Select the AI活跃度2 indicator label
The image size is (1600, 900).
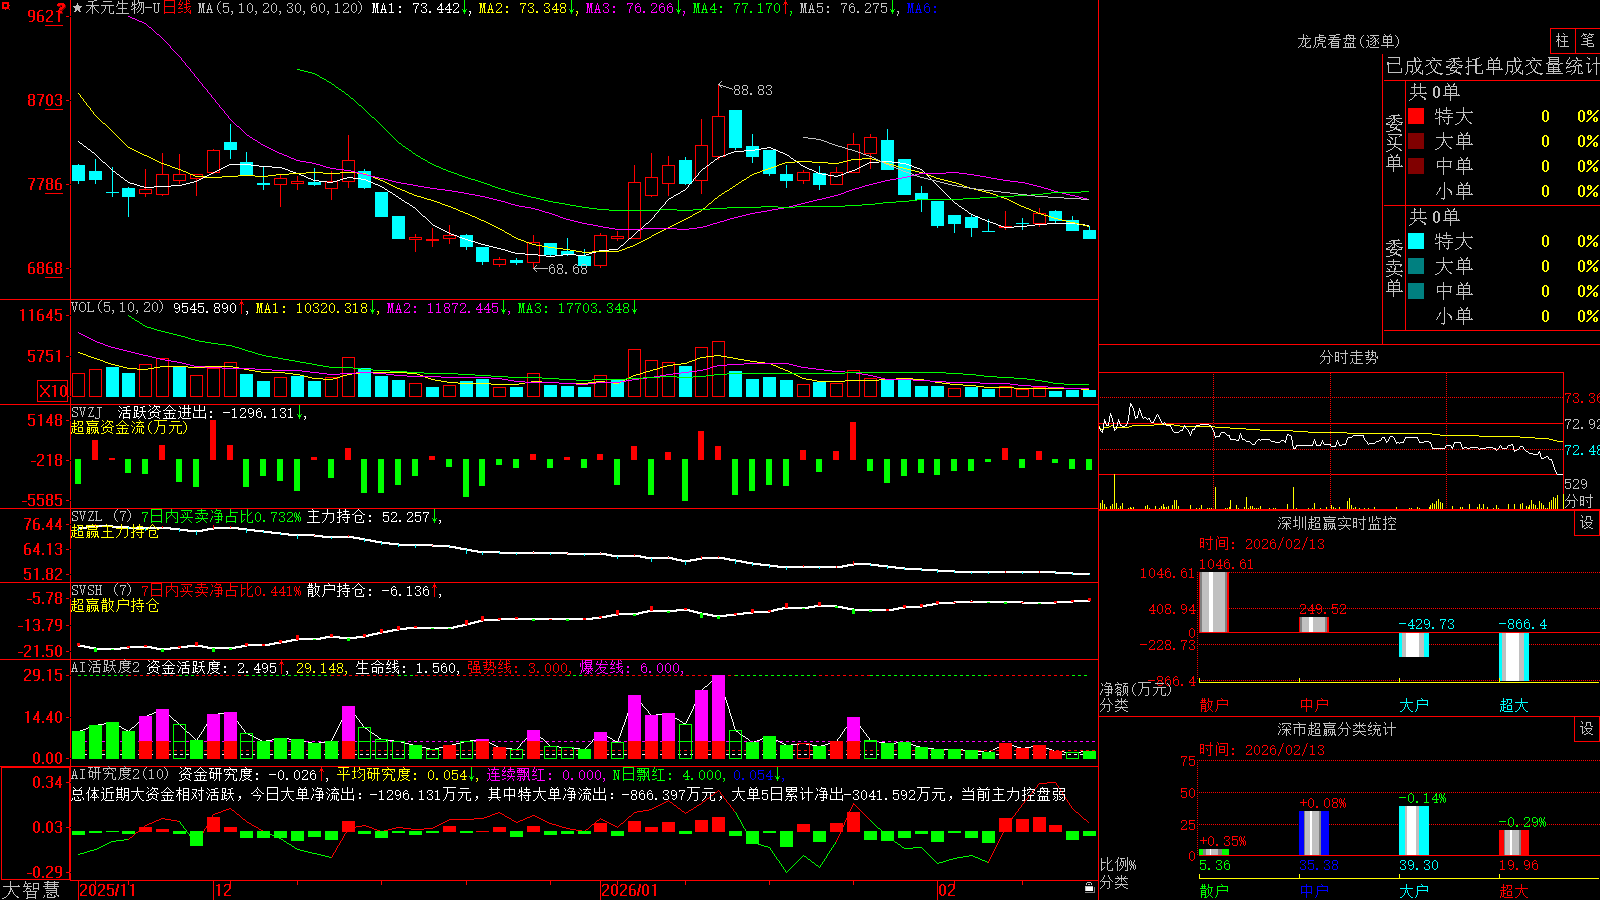(x=106, y=668)
